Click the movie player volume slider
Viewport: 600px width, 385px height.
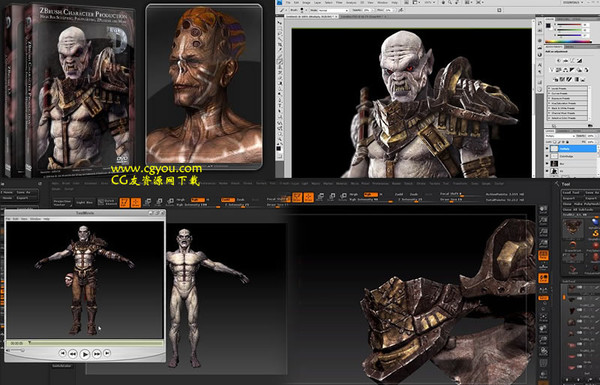pyautogui.click(x=17, y=350)
